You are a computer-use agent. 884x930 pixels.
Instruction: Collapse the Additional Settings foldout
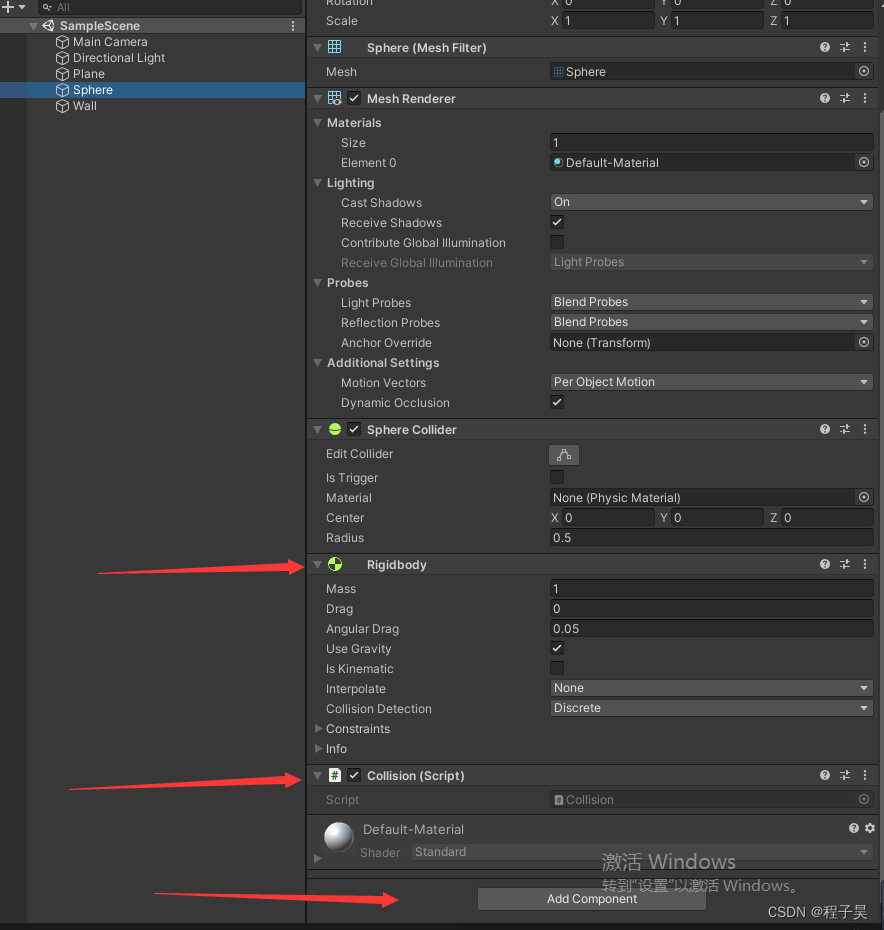point(318,362)
